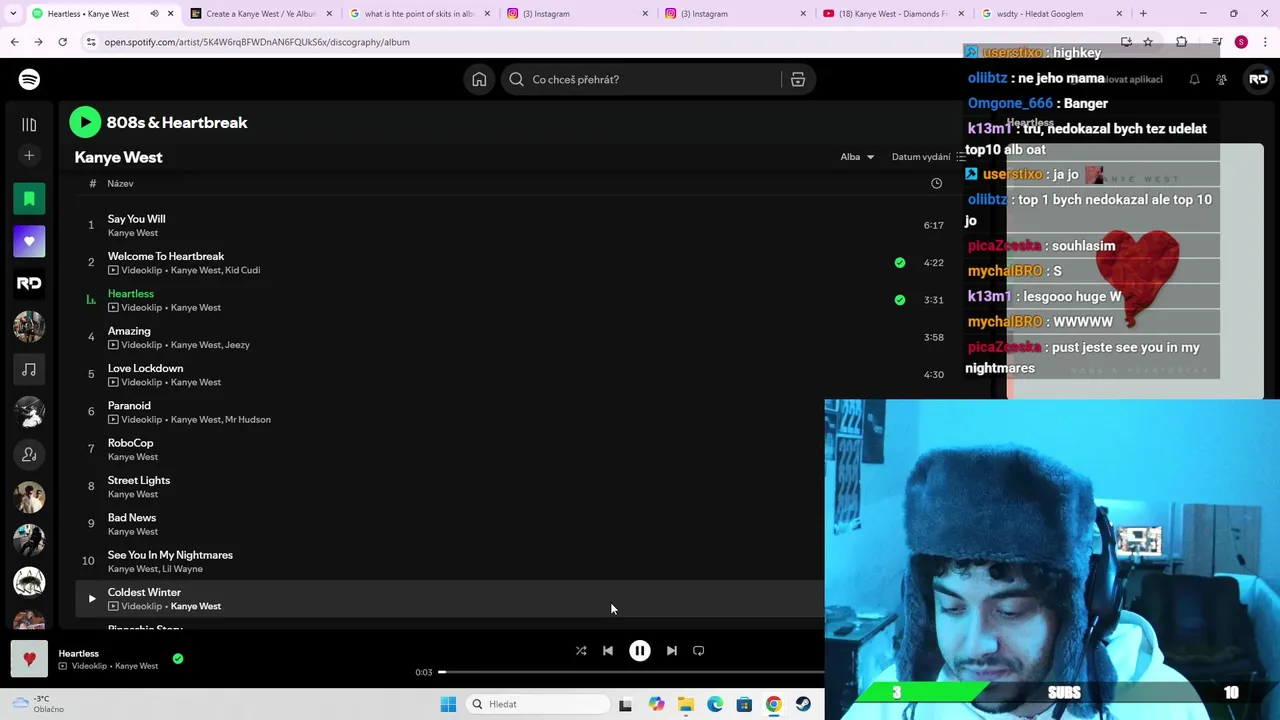Viewport: 1280px width, 720px height.
Task: Skip to previous track
Action: click(608, 651)
